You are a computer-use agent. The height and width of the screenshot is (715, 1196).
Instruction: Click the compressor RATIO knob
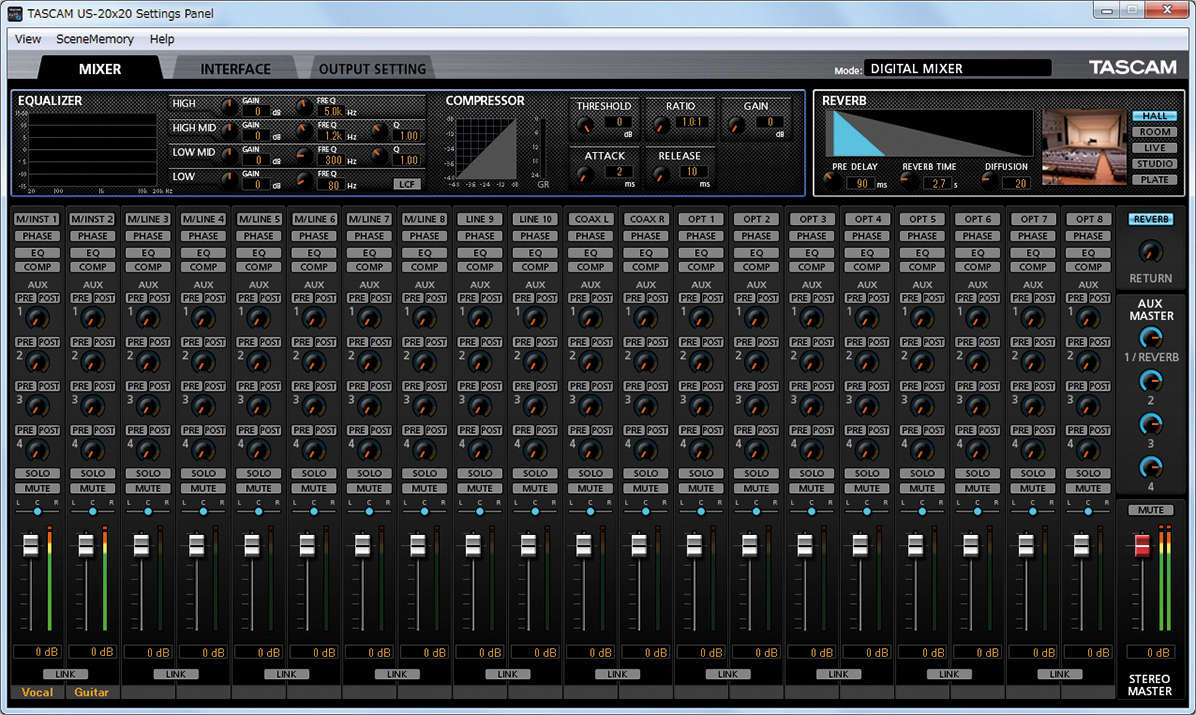pos(659,126)
